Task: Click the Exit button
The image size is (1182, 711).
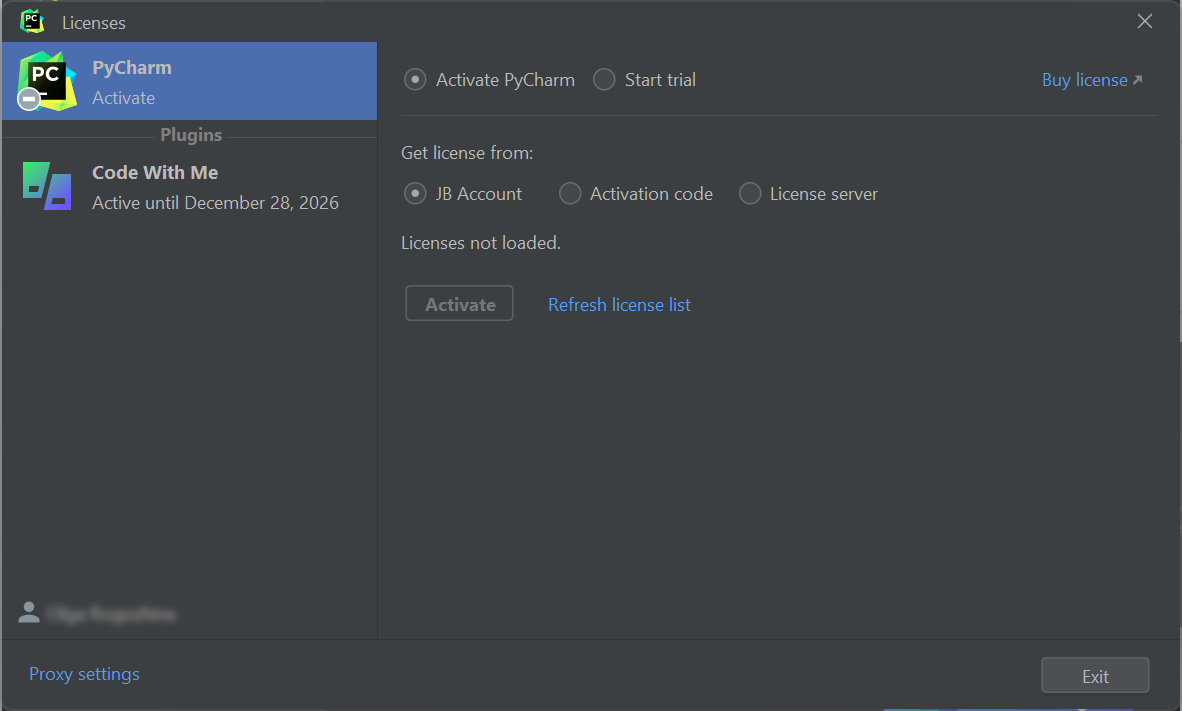Action: 1095,676
